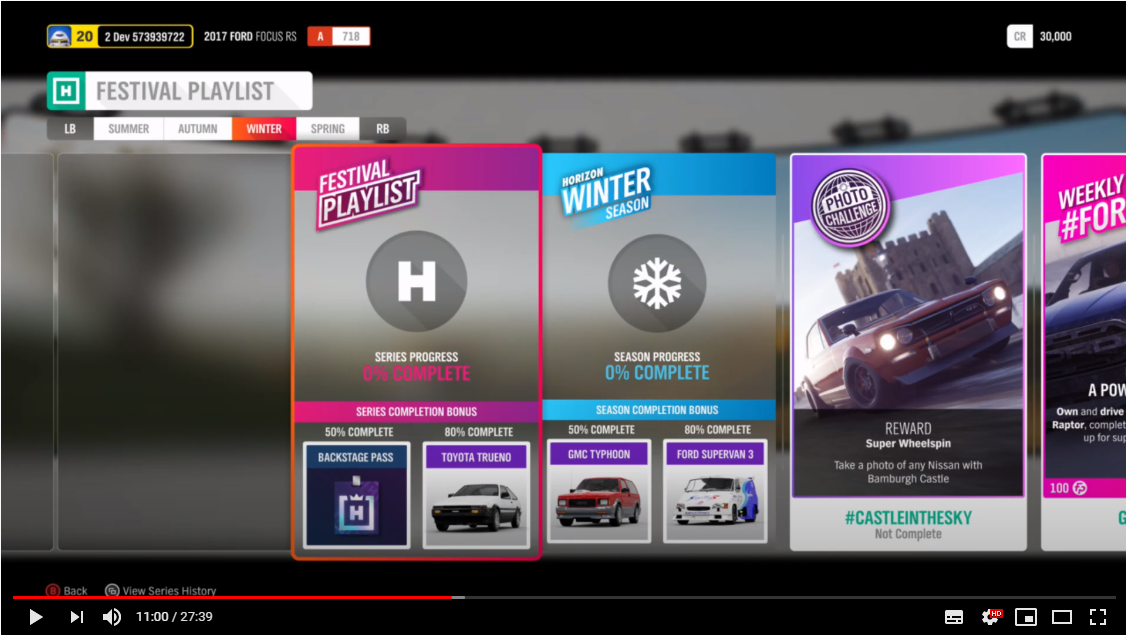Screen dimensions: 1126x635
Task: Mute the video volume
Action: pos(111,616)
